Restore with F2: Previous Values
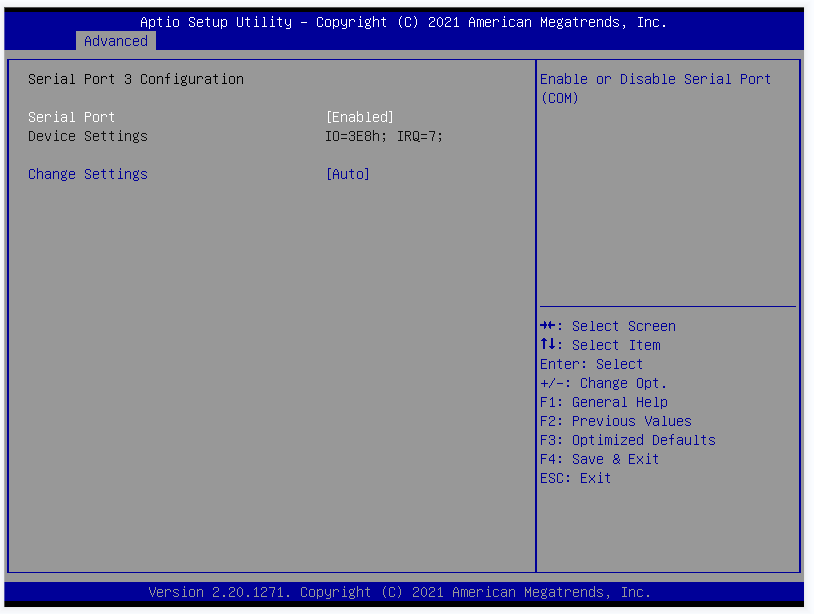This screenshot has height=614, width=814. click(615, 421)
